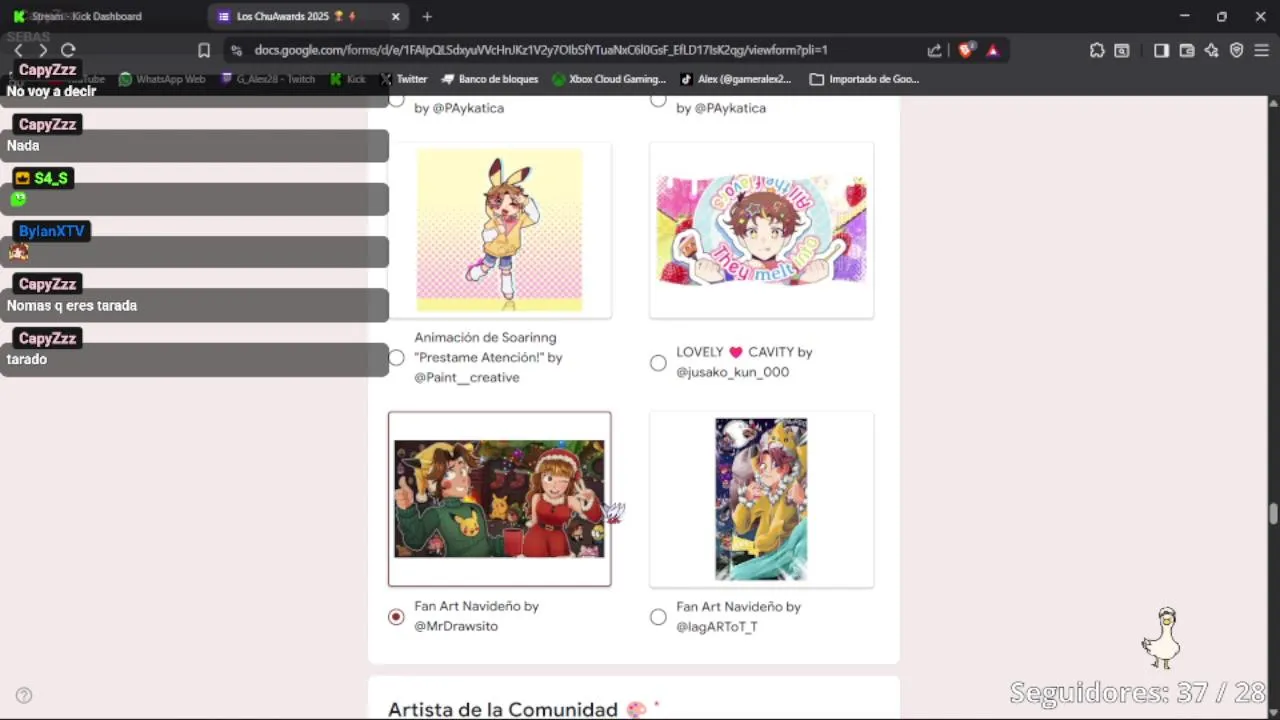Open the Twitter bookmark
The width and height of the screenshot is (1280, 720).
click(403, 79)
